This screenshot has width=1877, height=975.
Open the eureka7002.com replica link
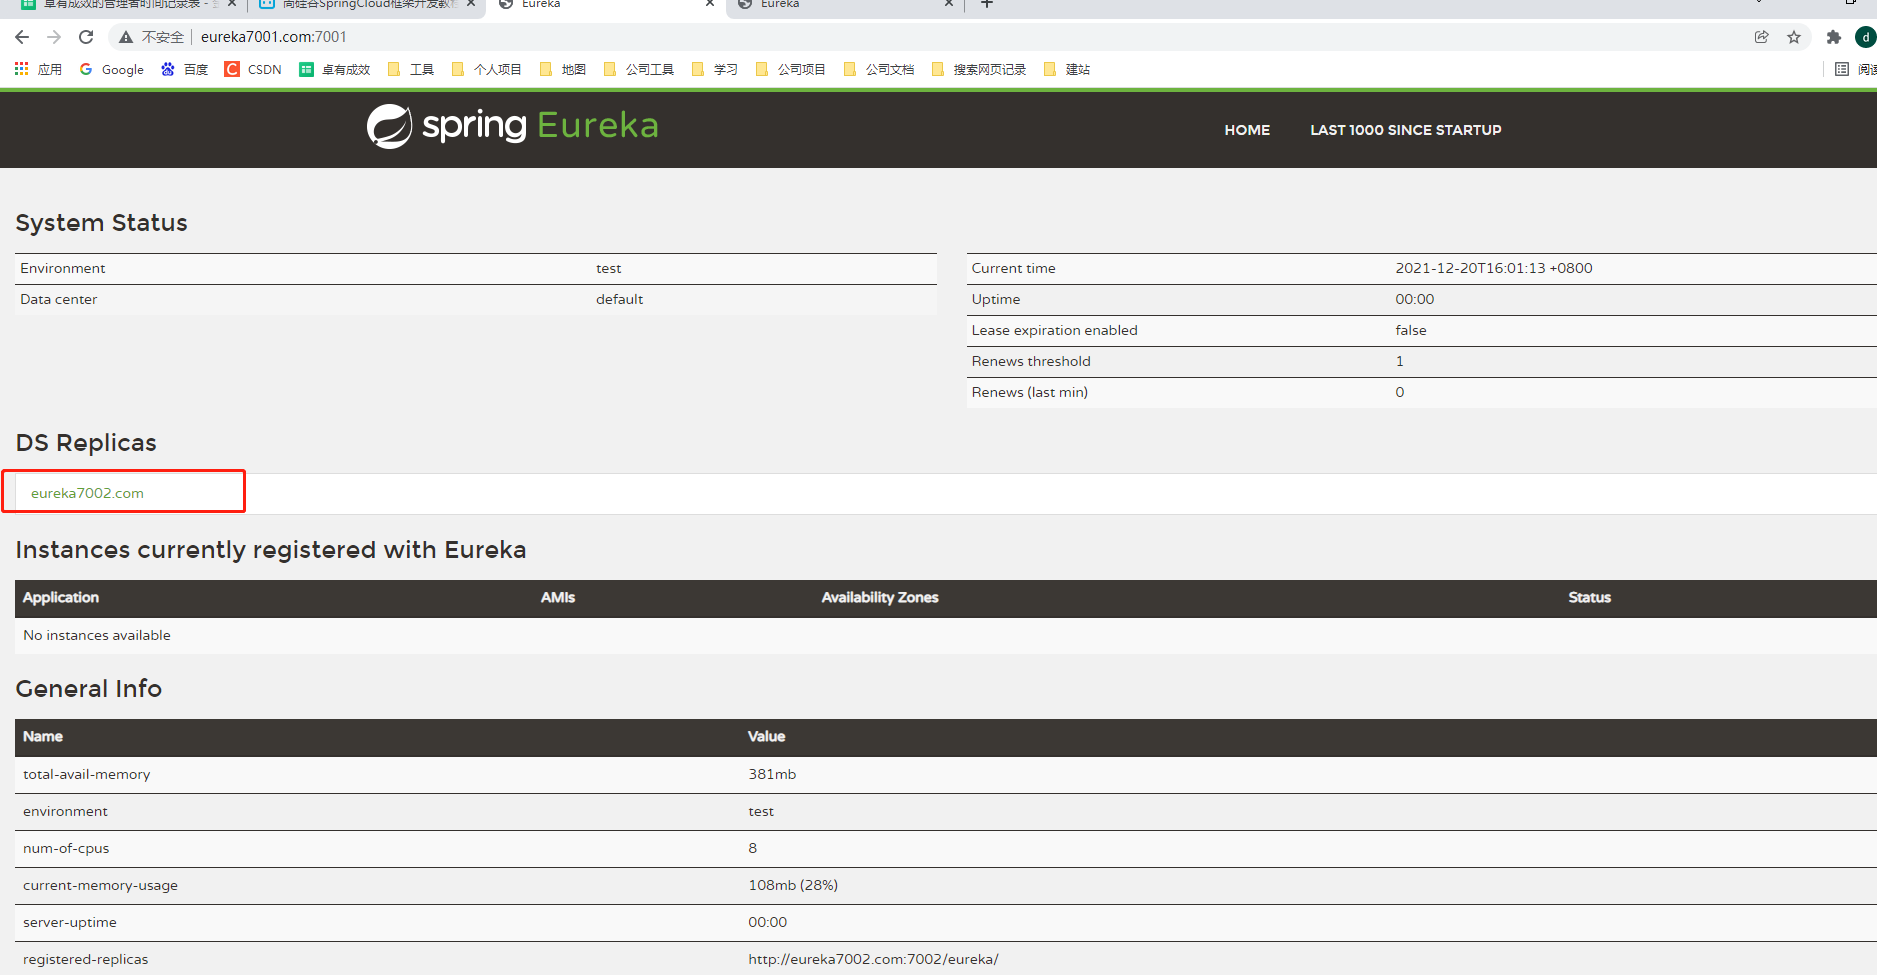87,493
